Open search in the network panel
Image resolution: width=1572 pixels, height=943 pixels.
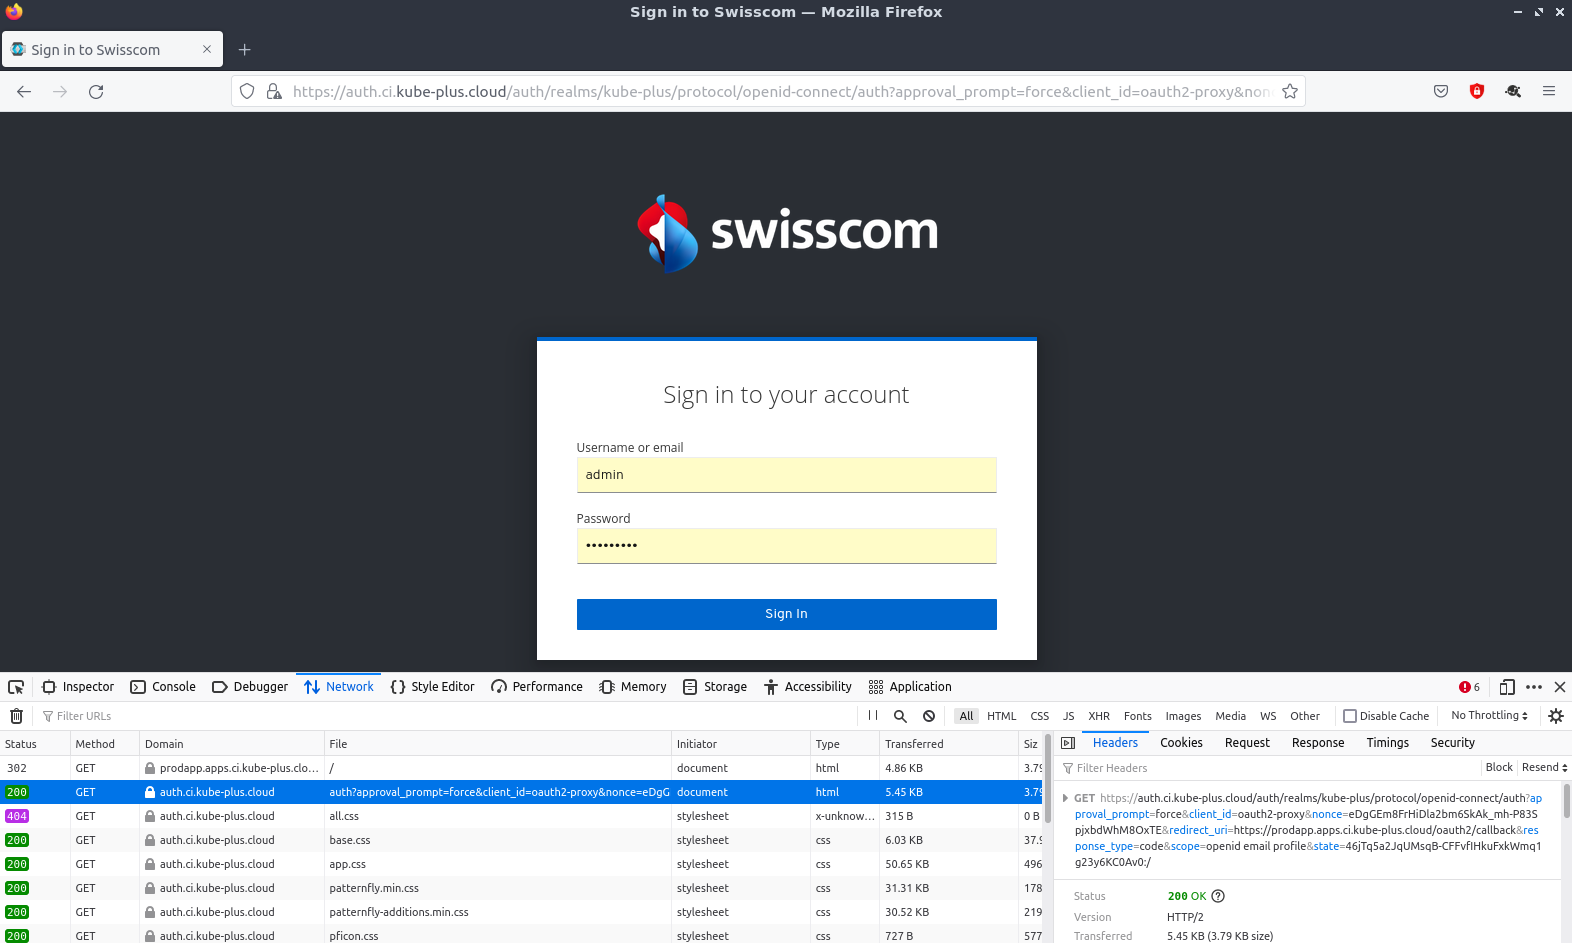(900, 716)
